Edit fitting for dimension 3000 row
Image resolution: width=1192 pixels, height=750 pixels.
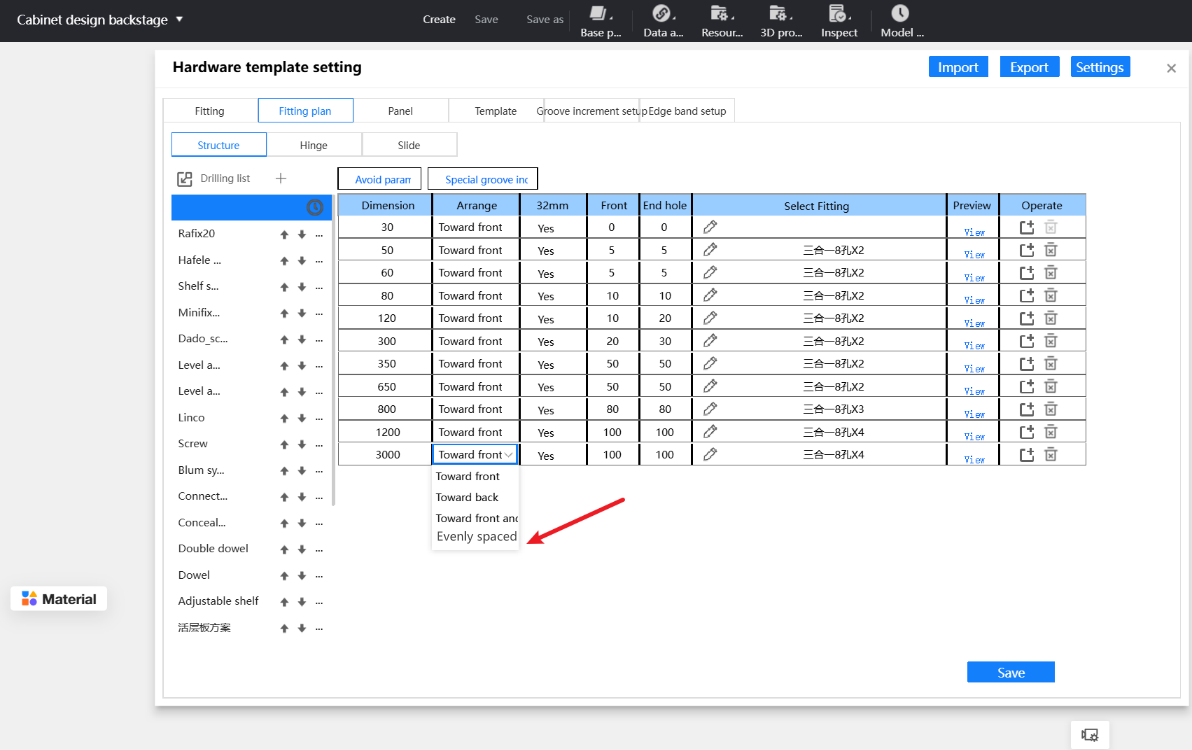point(710,454)
